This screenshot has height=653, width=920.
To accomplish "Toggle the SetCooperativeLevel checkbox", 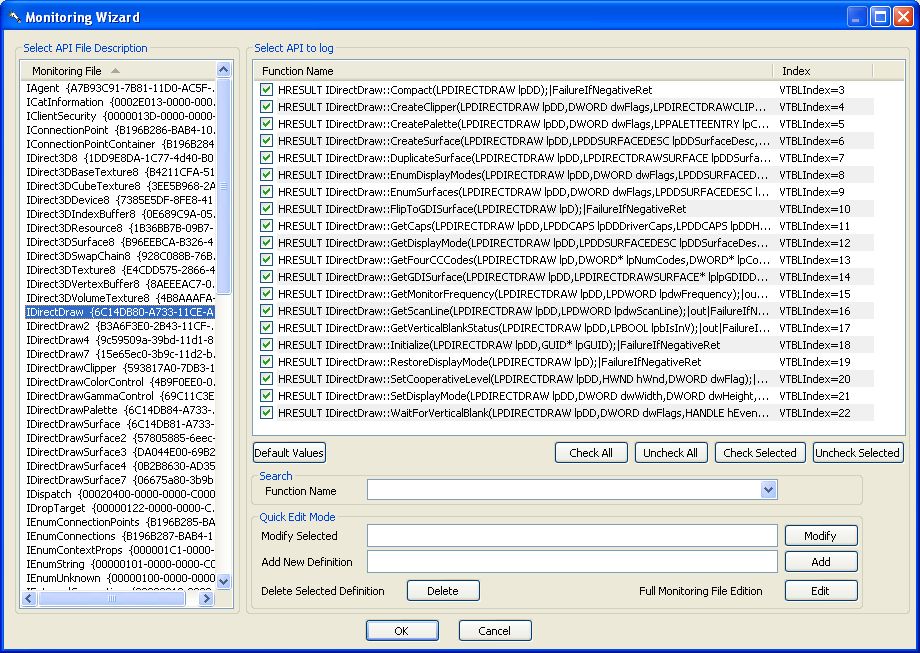I will (266, 379).
